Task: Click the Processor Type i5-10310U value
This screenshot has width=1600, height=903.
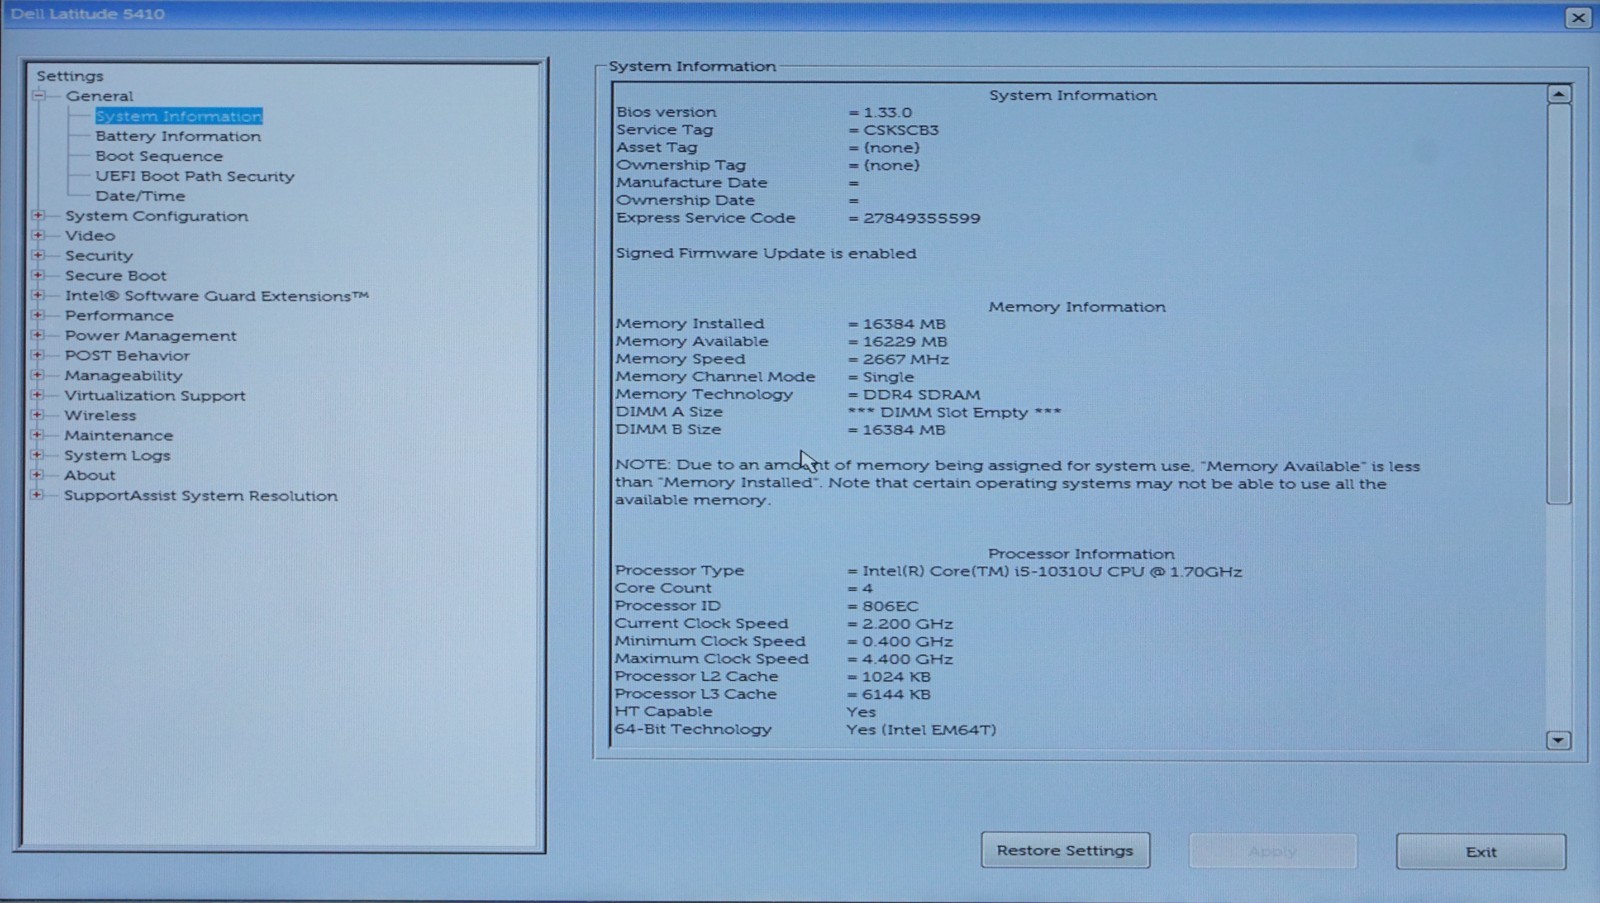Action: (x=1052, y=572)
